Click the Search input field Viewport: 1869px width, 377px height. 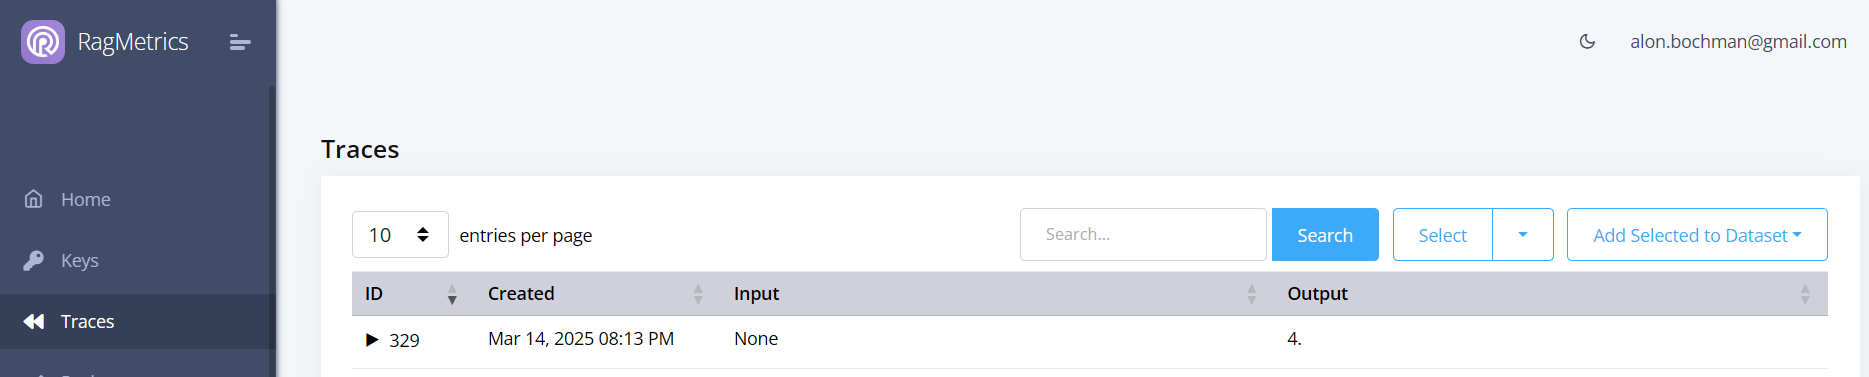click(1143, 235)
